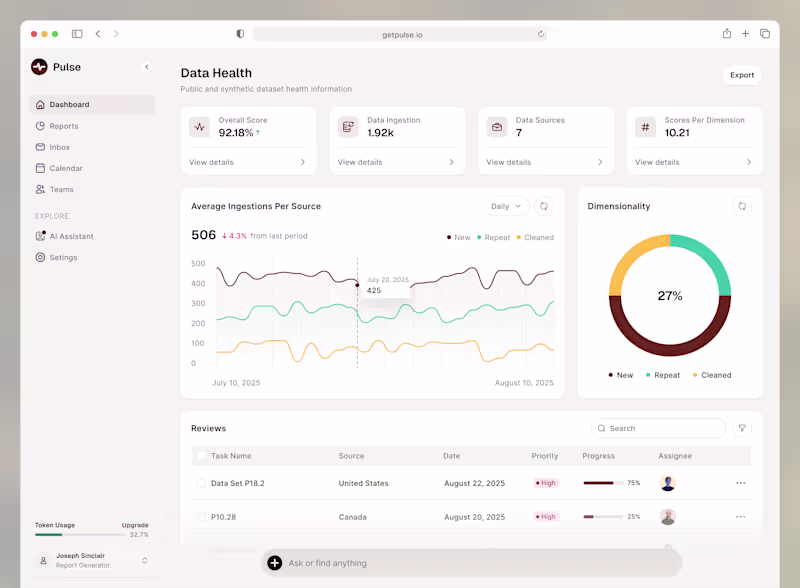The height and width of the screenshot is (588, 800).
Task: Reload the page with the refresh icon
Action: [541, 34]
